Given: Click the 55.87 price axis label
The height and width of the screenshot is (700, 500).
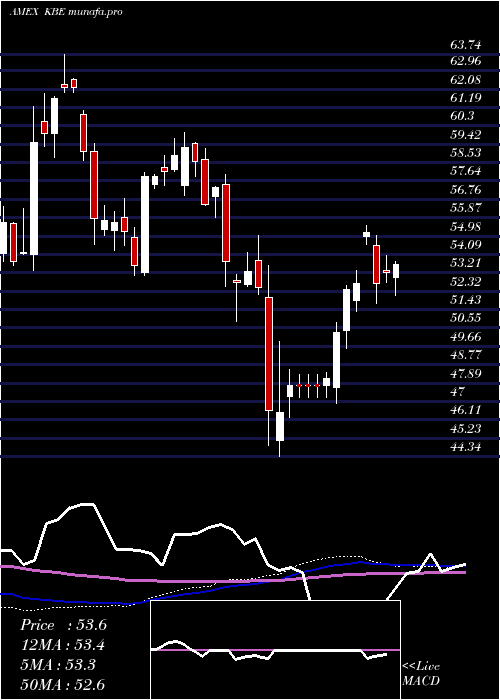Looking at the screenshot, I should [466, 208].
